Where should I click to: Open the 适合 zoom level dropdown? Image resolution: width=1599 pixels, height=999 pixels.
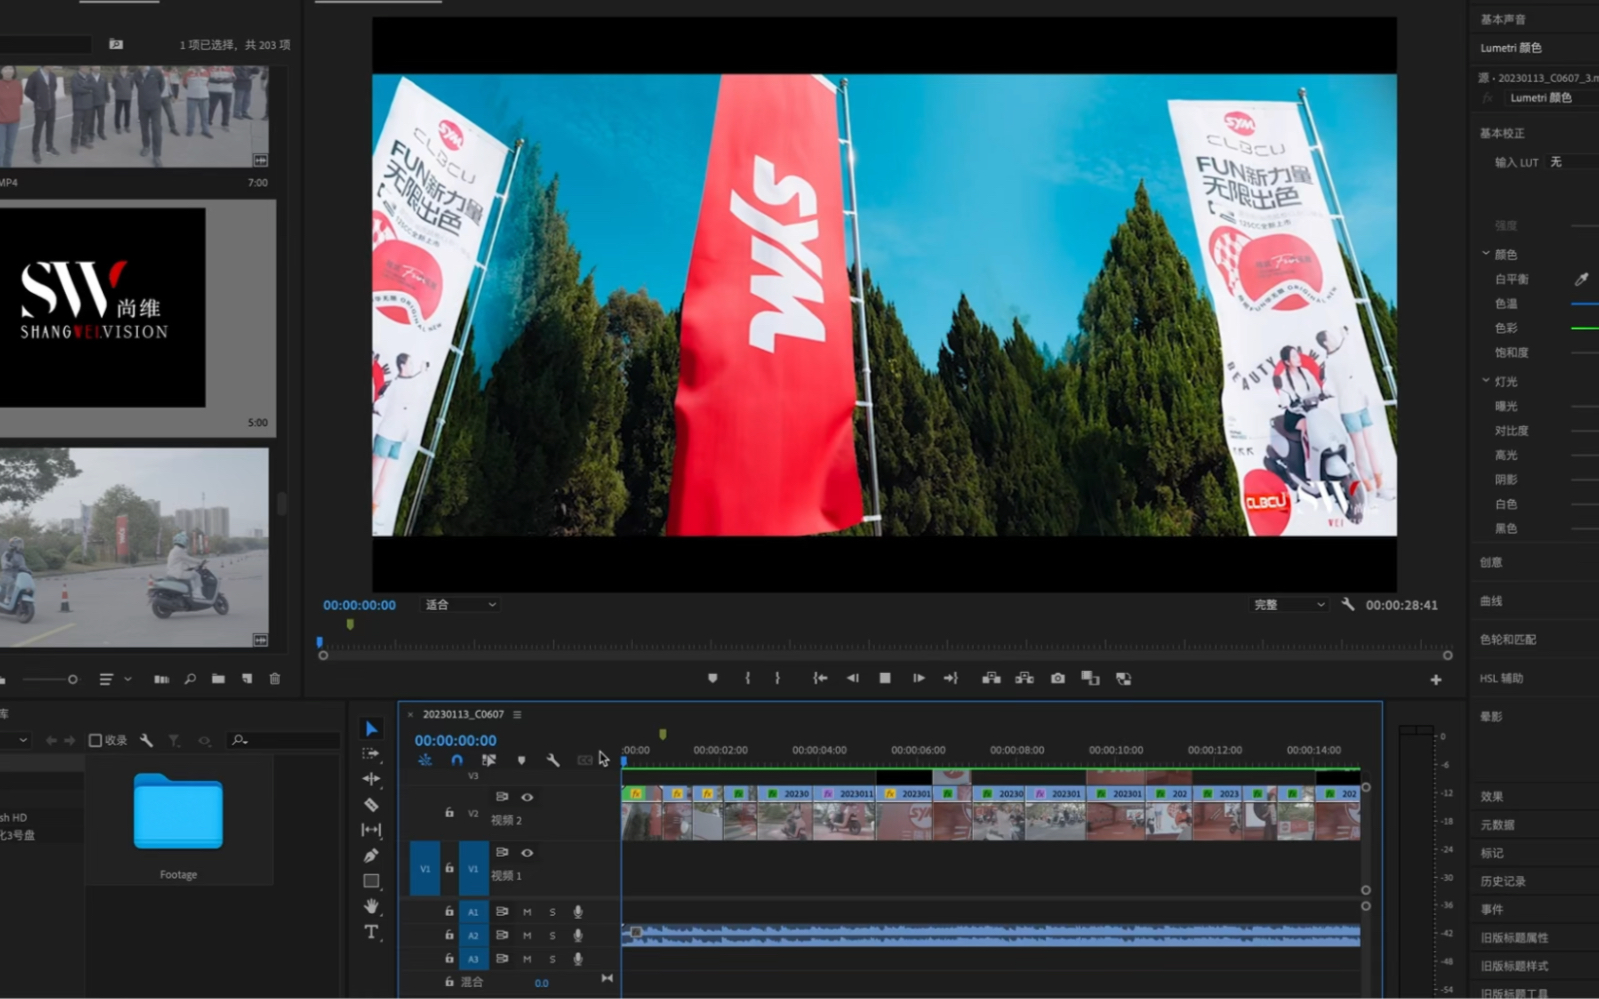pyautogui.click(x=460, y=605)
